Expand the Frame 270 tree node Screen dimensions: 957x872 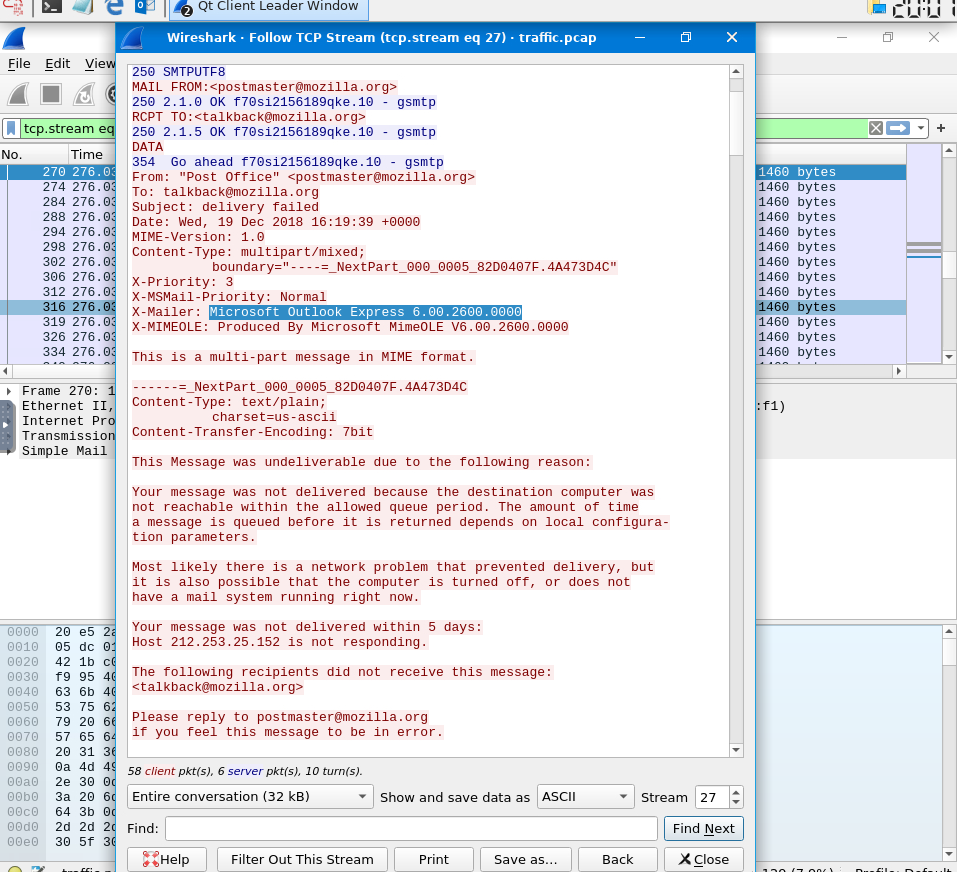click(x=9, y=391)
